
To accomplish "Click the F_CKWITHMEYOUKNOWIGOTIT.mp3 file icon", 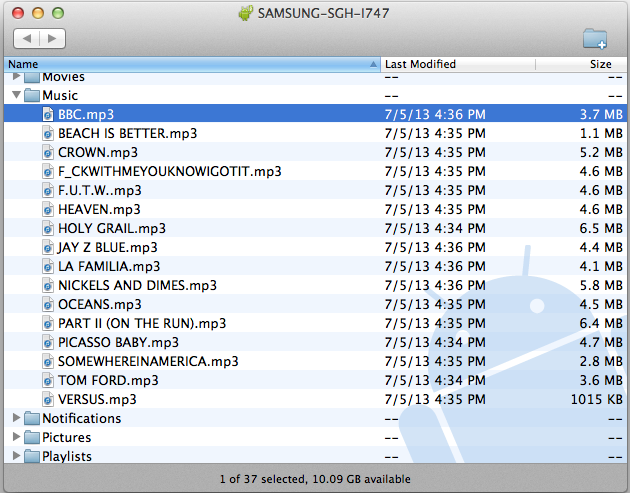I will (x=48, y=171).
